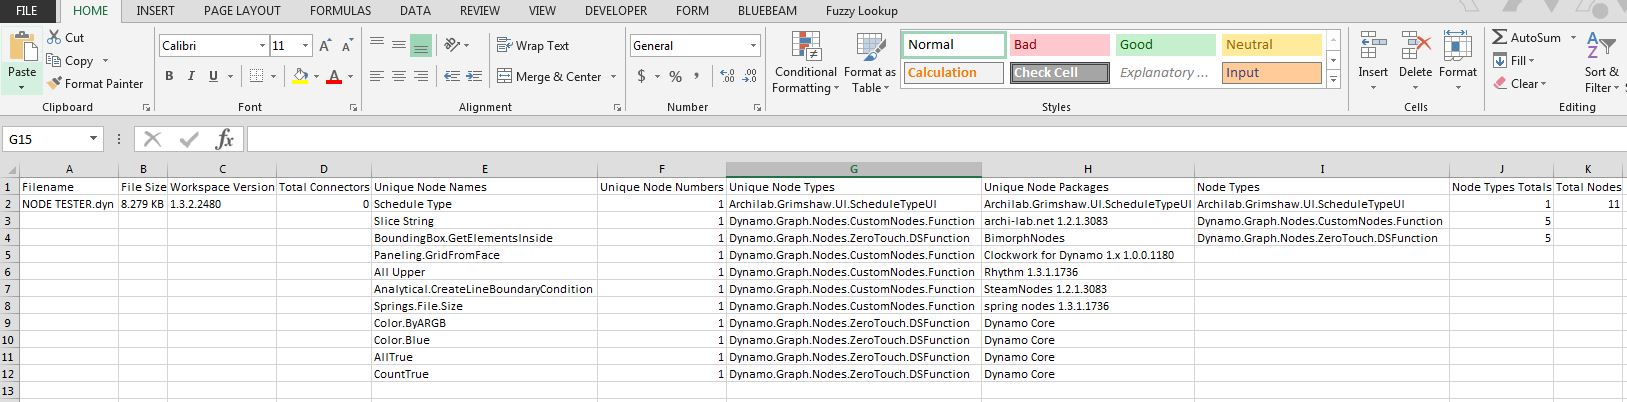Apply the Bad cell style
Image resolution: width=1627 pixels, height=402 pixels.
[1059, 45]
